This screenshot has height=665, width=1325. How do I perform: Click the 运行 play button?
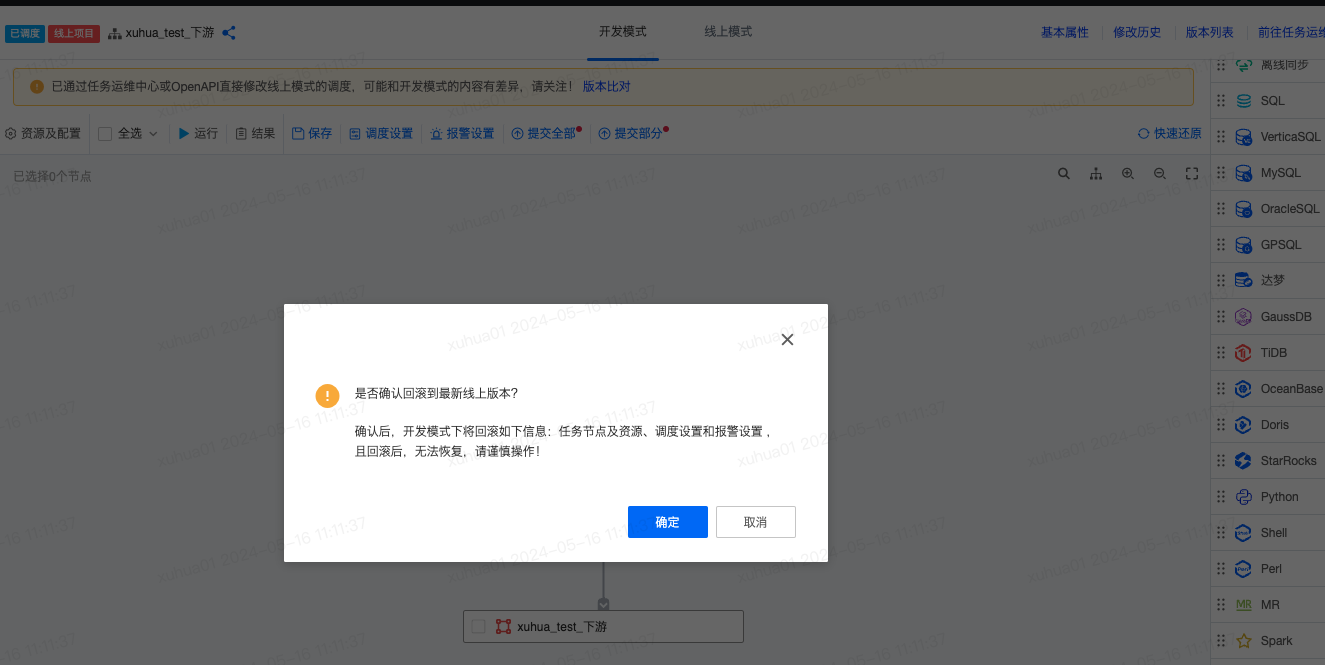click(198, 133)
